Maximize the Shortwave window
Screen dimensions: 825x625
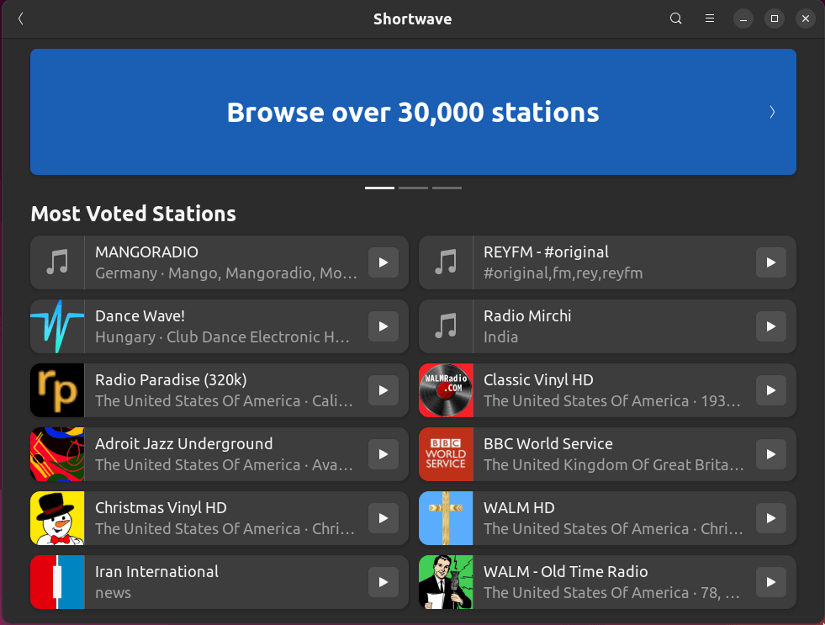774,19
